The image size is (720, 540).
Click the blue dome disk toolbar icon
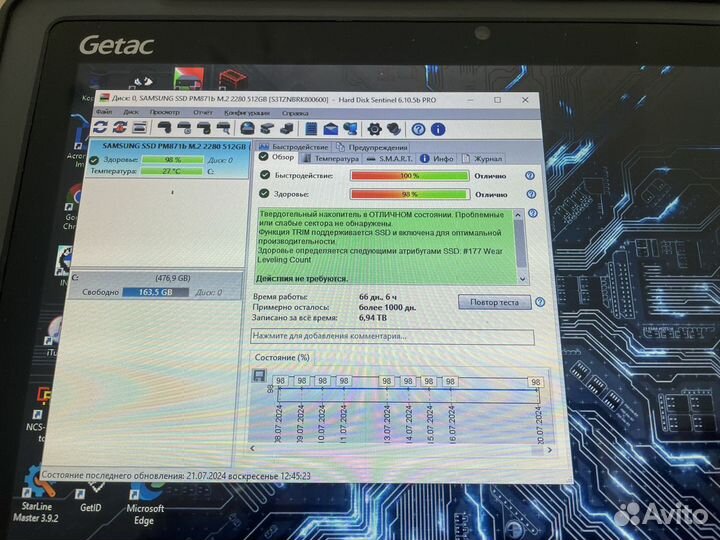pyautogui.click(x=248, y=129)
